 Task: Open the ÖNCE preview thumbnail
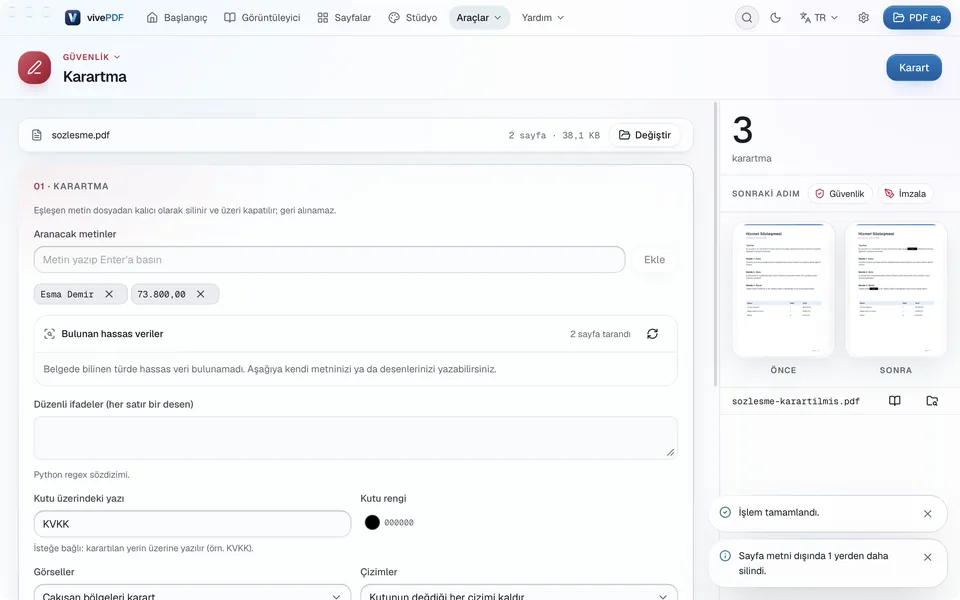[784, 290]
